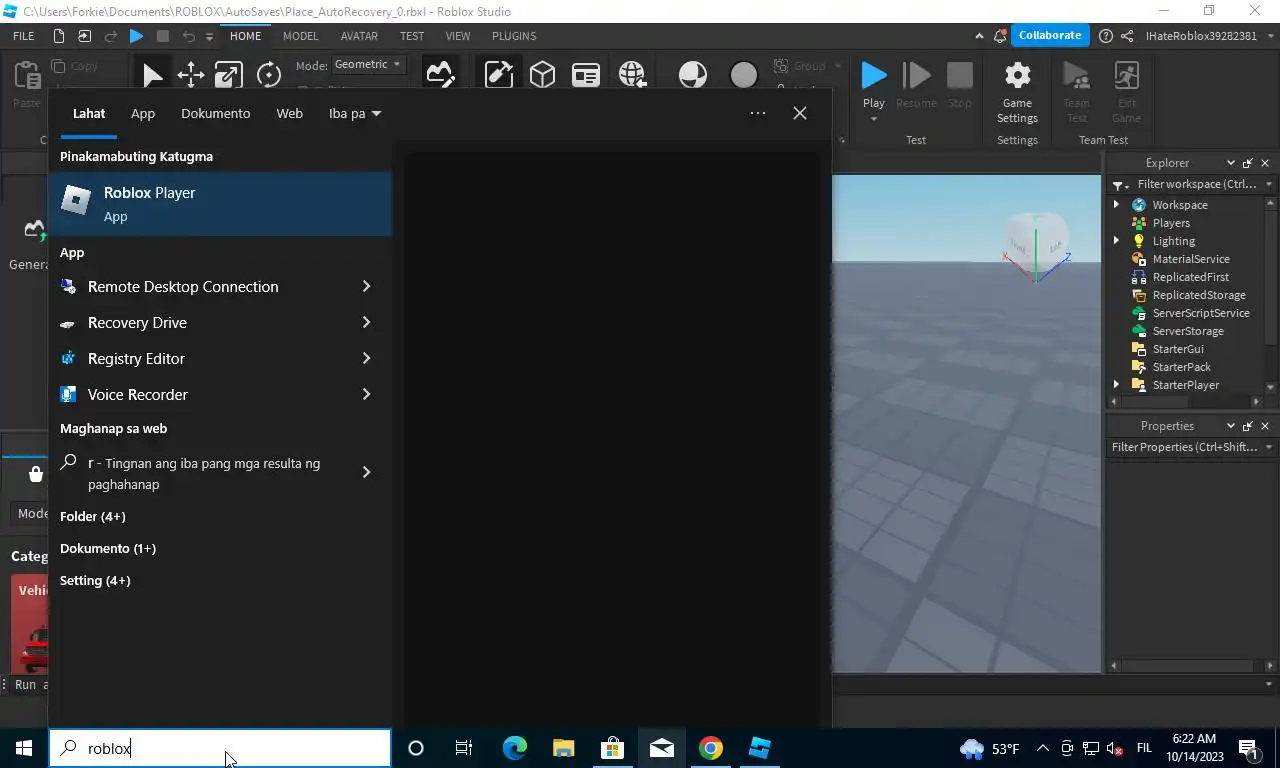This screenshot has width=1280, height=768.
Task: Click the Import 3D globe icon
Action: point(632,75)
